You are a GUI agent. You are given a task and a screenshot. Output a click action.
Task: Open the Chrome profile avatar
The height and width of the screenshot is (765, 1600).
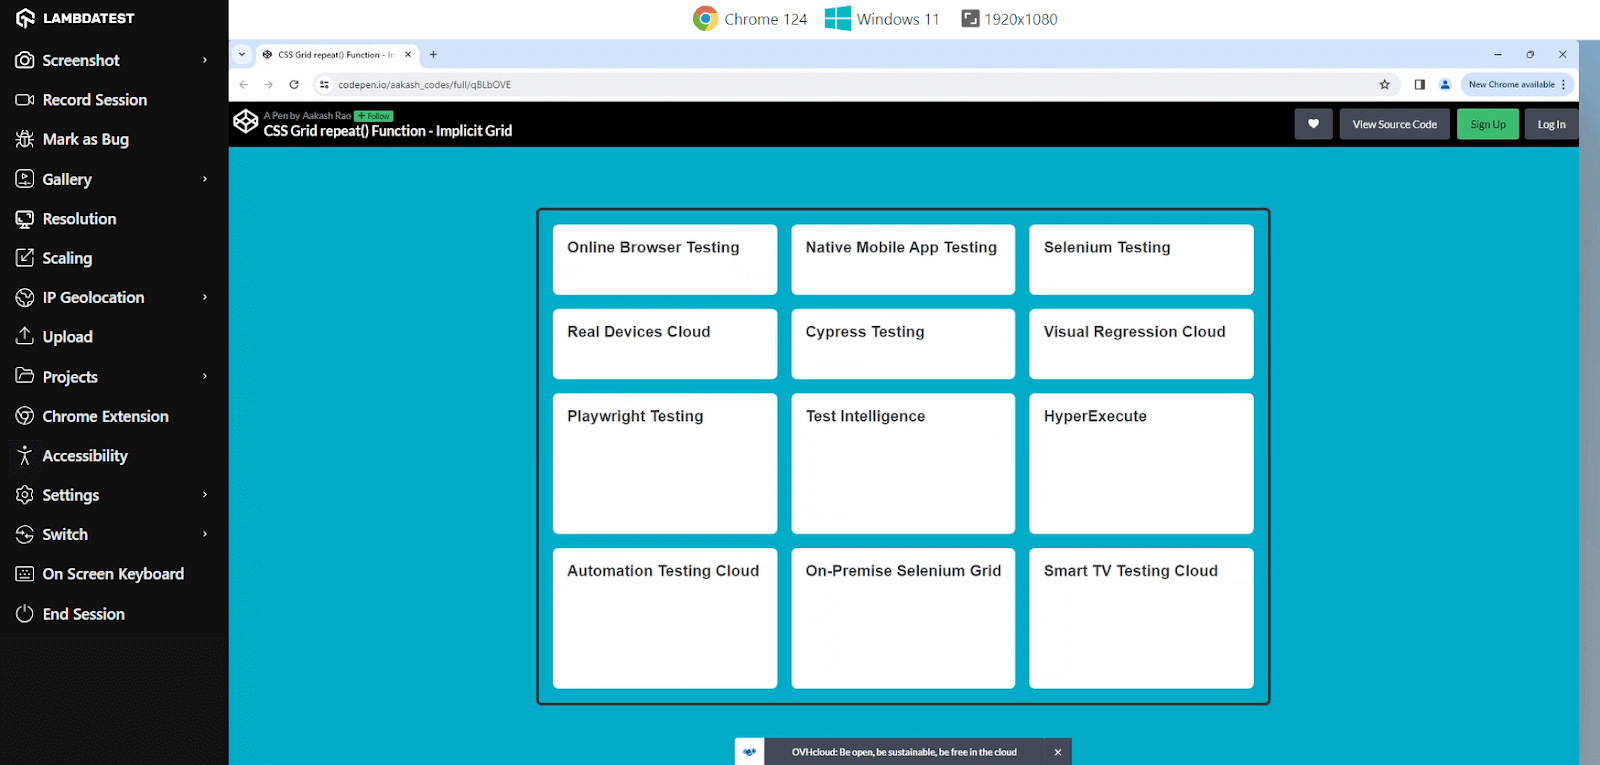coord(1445,85)
